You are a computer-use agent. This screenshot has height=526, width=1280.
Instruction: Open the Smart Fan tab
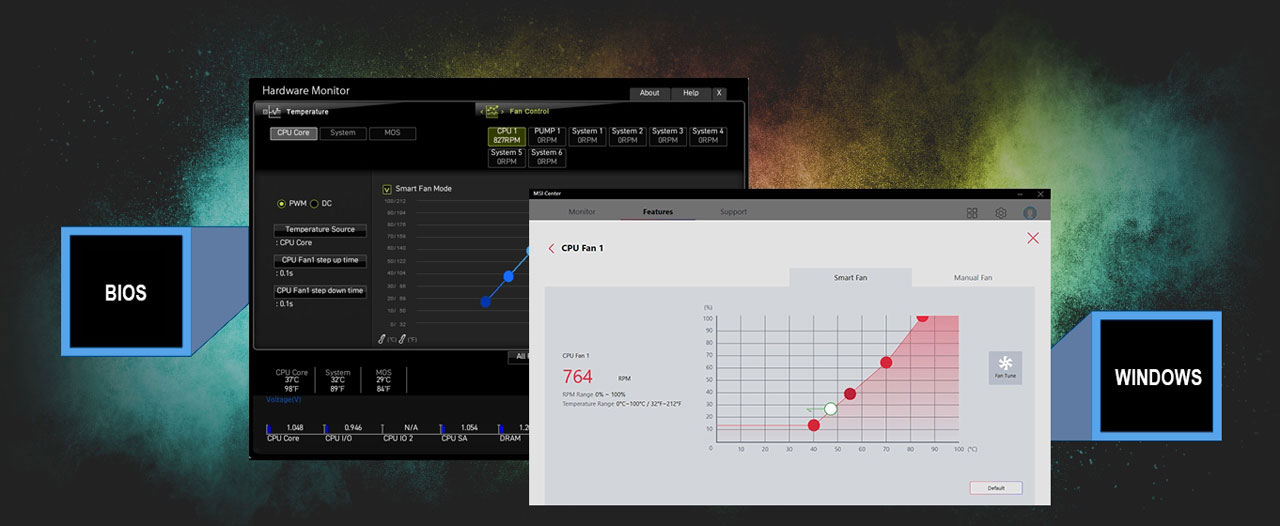pyautogui.click(x=851, y=277)
